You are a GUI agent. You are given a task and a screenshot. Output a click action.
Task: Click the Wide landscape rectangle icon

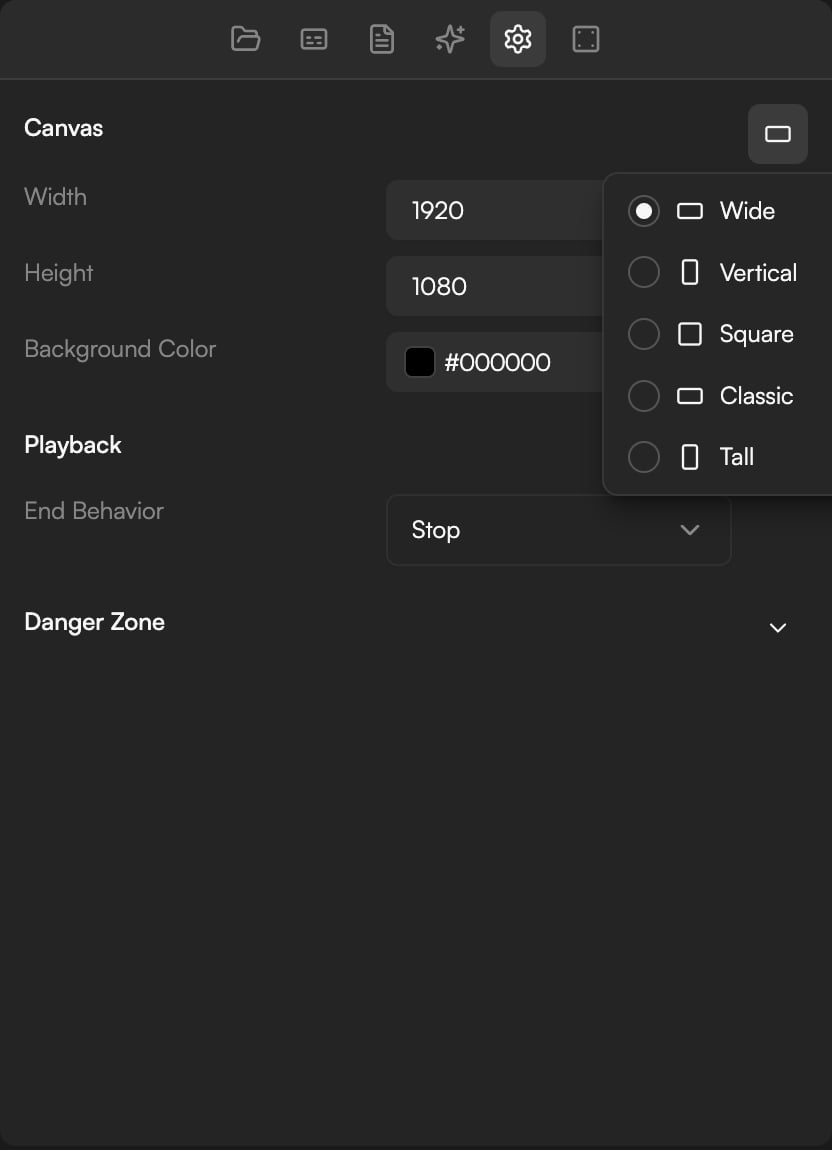690,211
